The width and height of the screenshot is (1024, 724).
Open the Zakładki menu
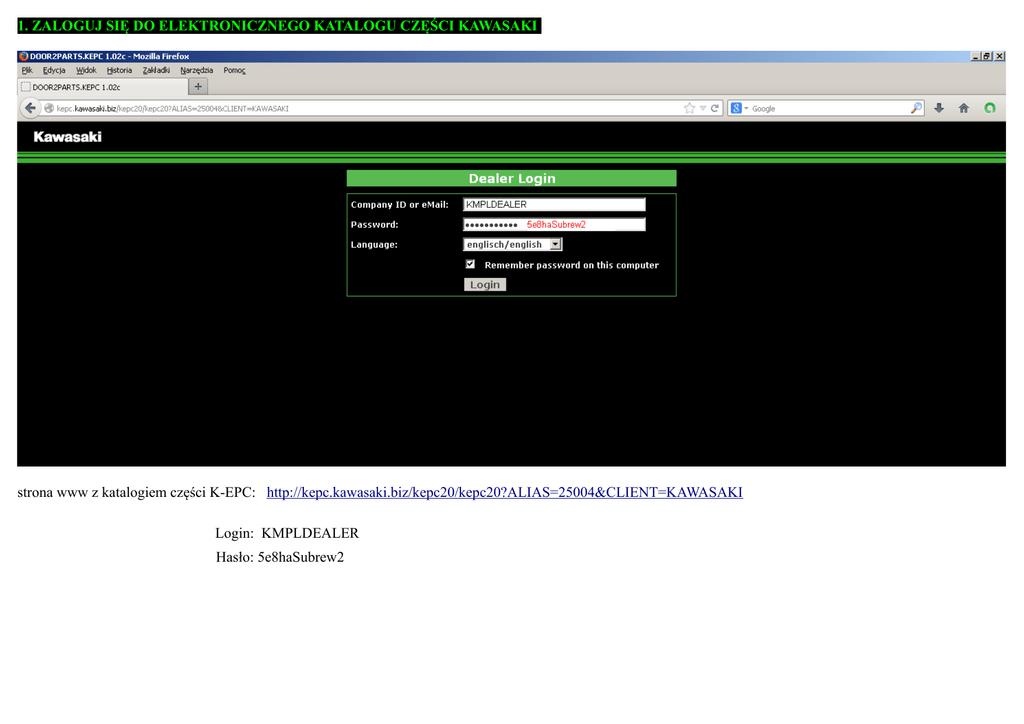(x=156, y=70)
